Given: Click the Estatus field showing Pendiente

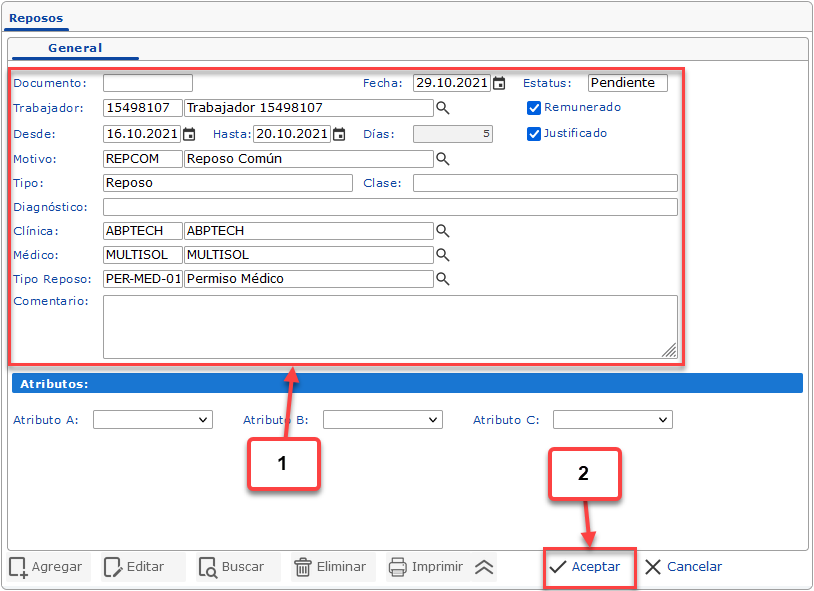Looking at the screenshot, I should (628, 83).
